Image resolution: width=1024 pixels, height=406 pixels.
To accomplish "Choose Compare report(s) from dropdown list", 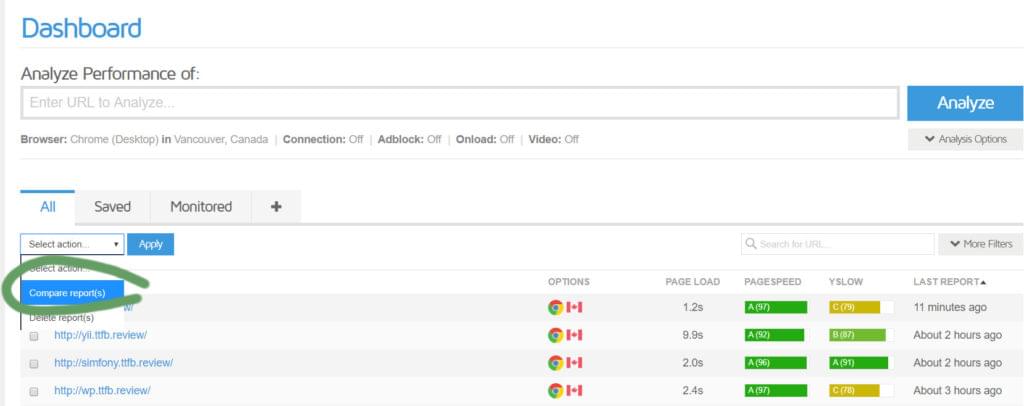I will coord(68,293).
